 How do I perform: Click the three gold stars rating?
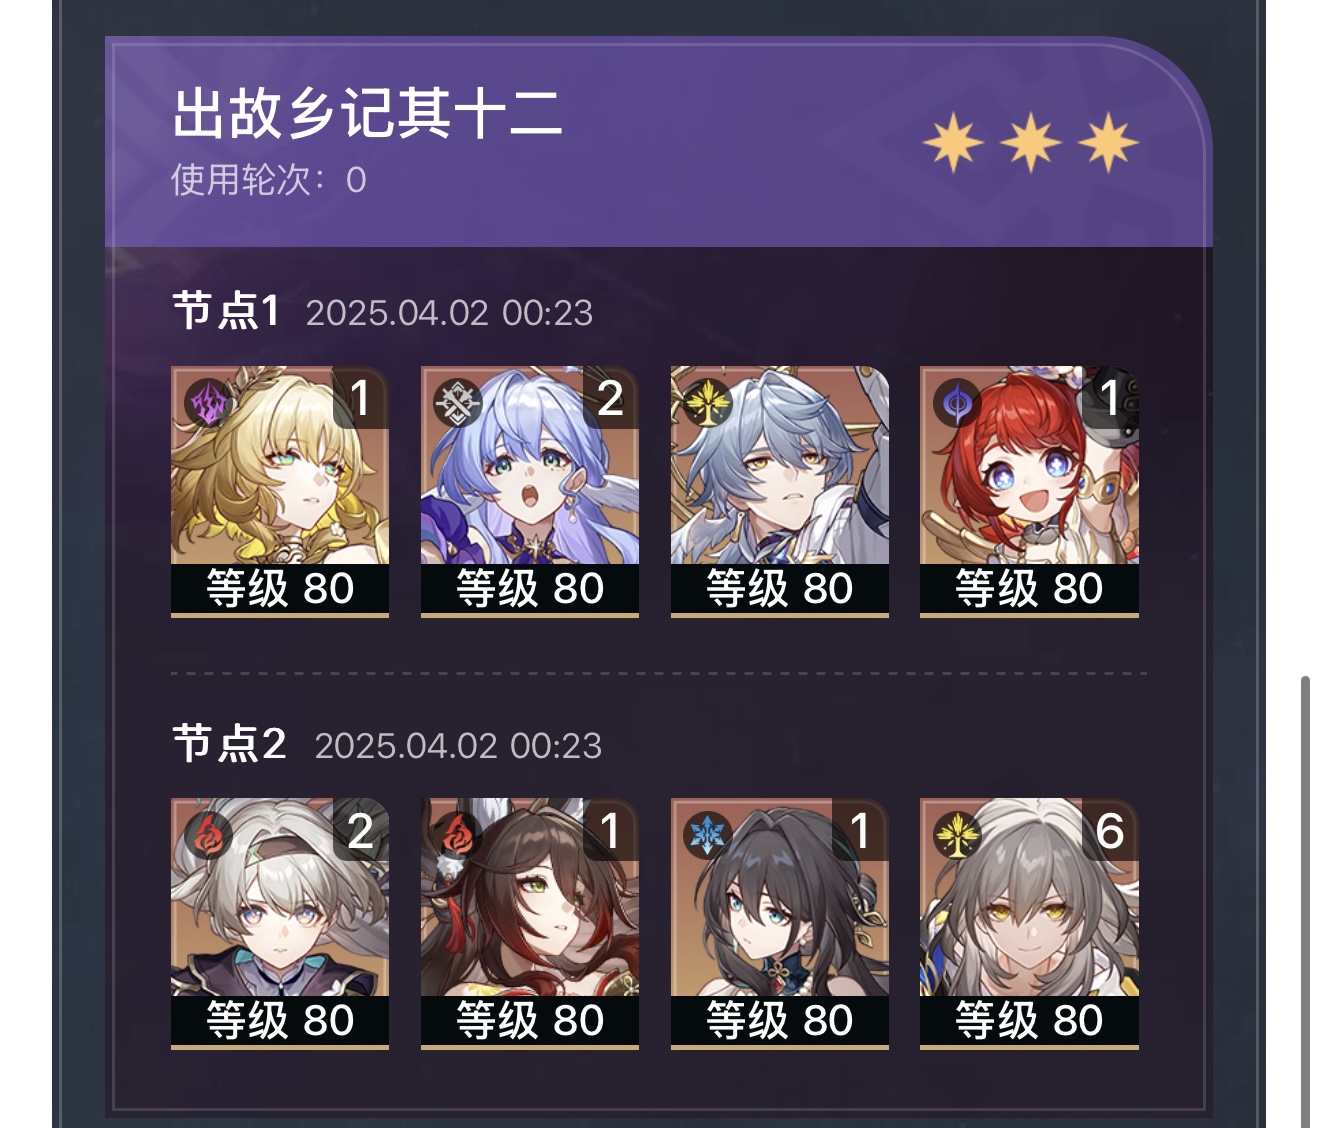point(1031,143)
